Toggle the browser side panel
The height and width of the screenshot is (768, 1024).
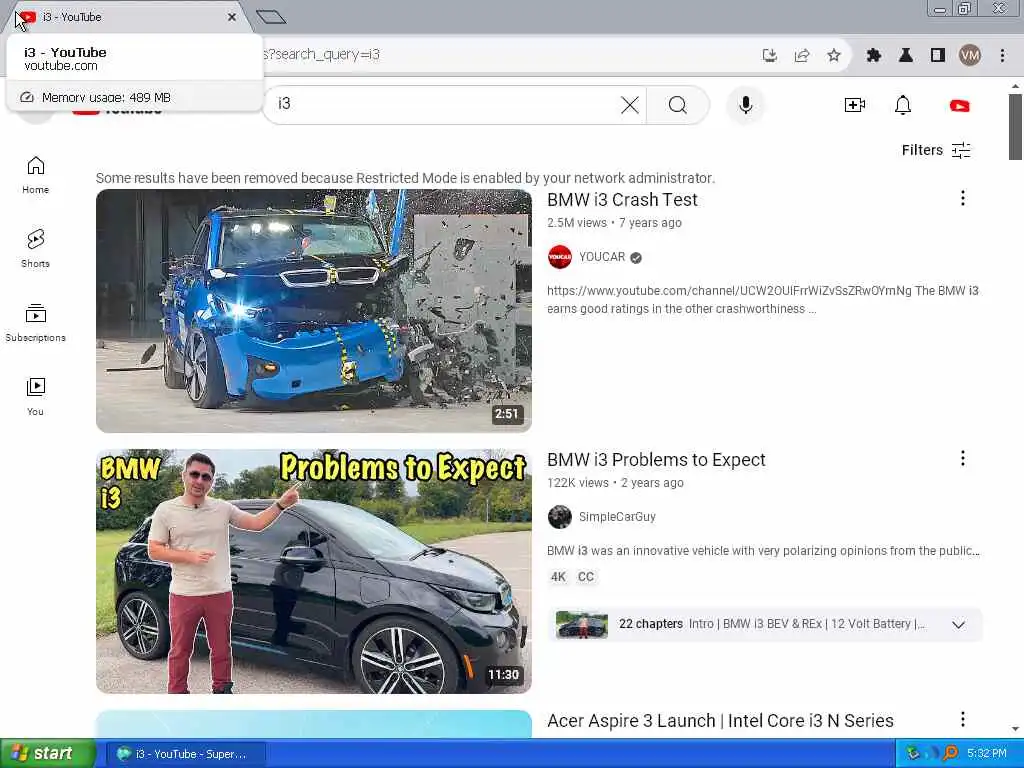pos(938,55)
